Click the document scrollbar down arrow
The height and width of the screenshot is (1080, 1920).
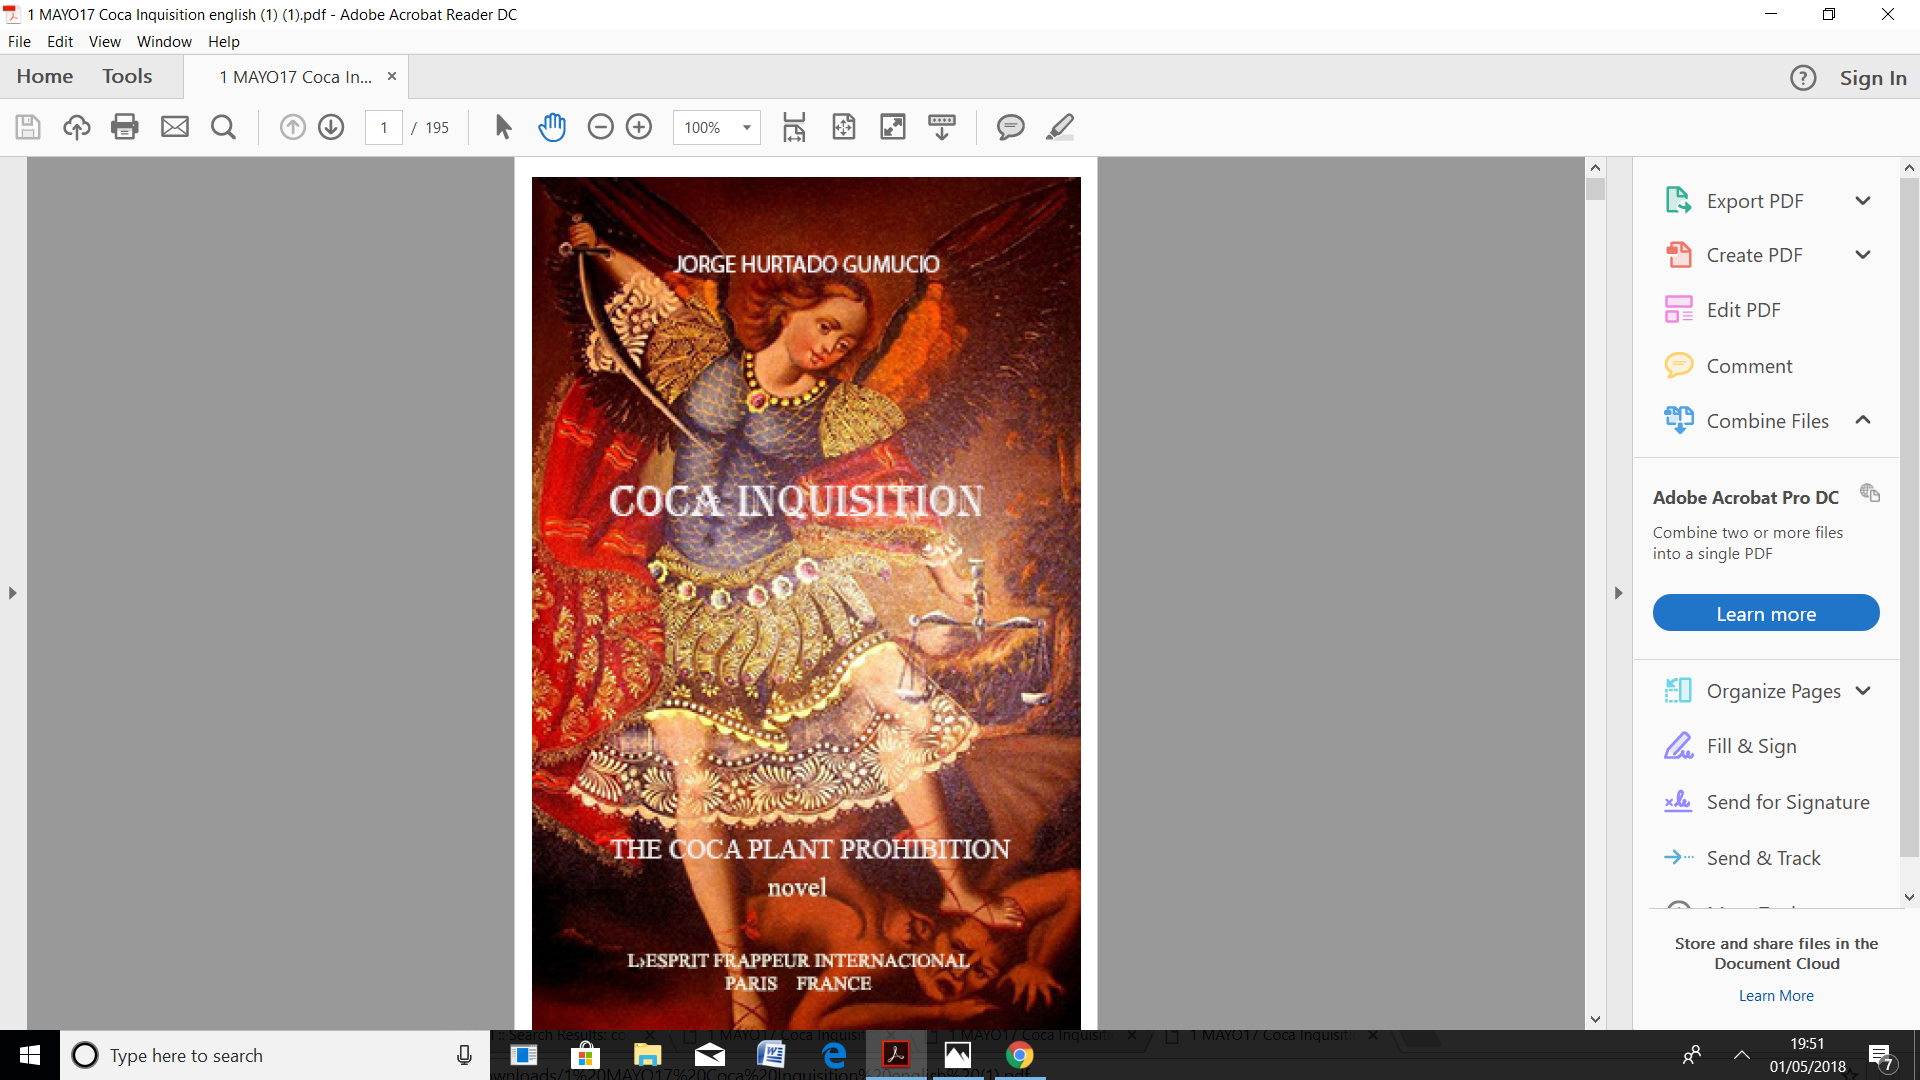pos(1595,1019)
